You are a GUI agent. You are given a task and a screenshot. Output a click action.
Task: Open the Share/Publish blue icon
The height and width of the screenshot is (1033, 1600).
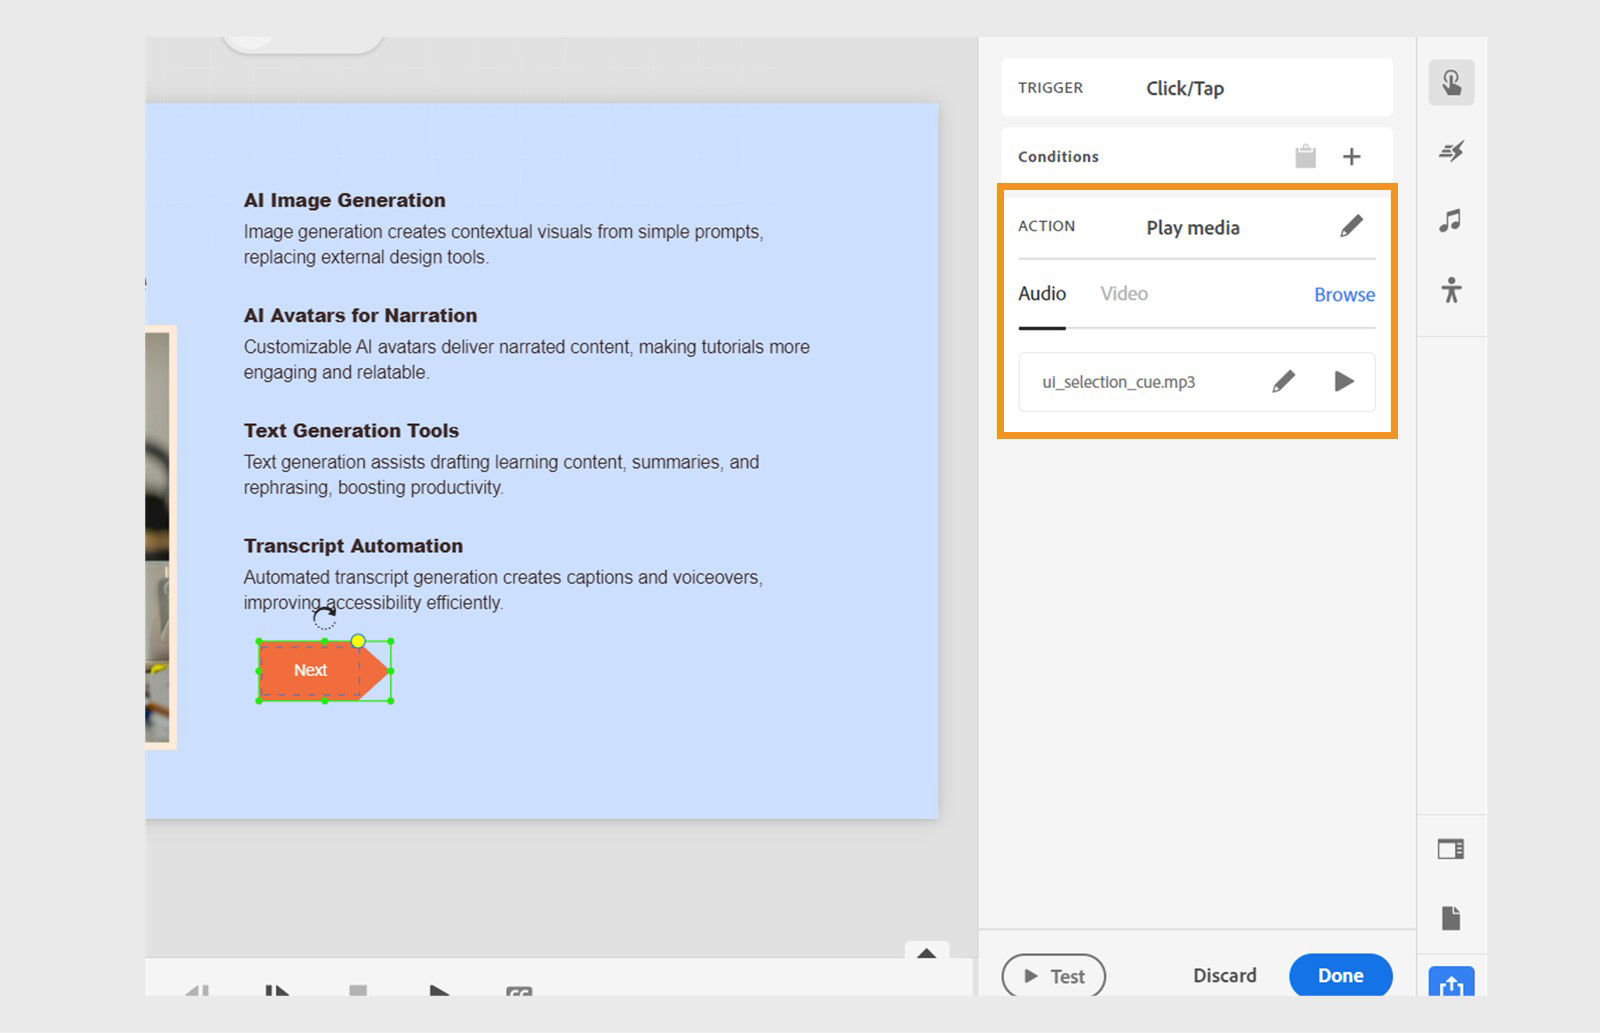coord(1452,986)
